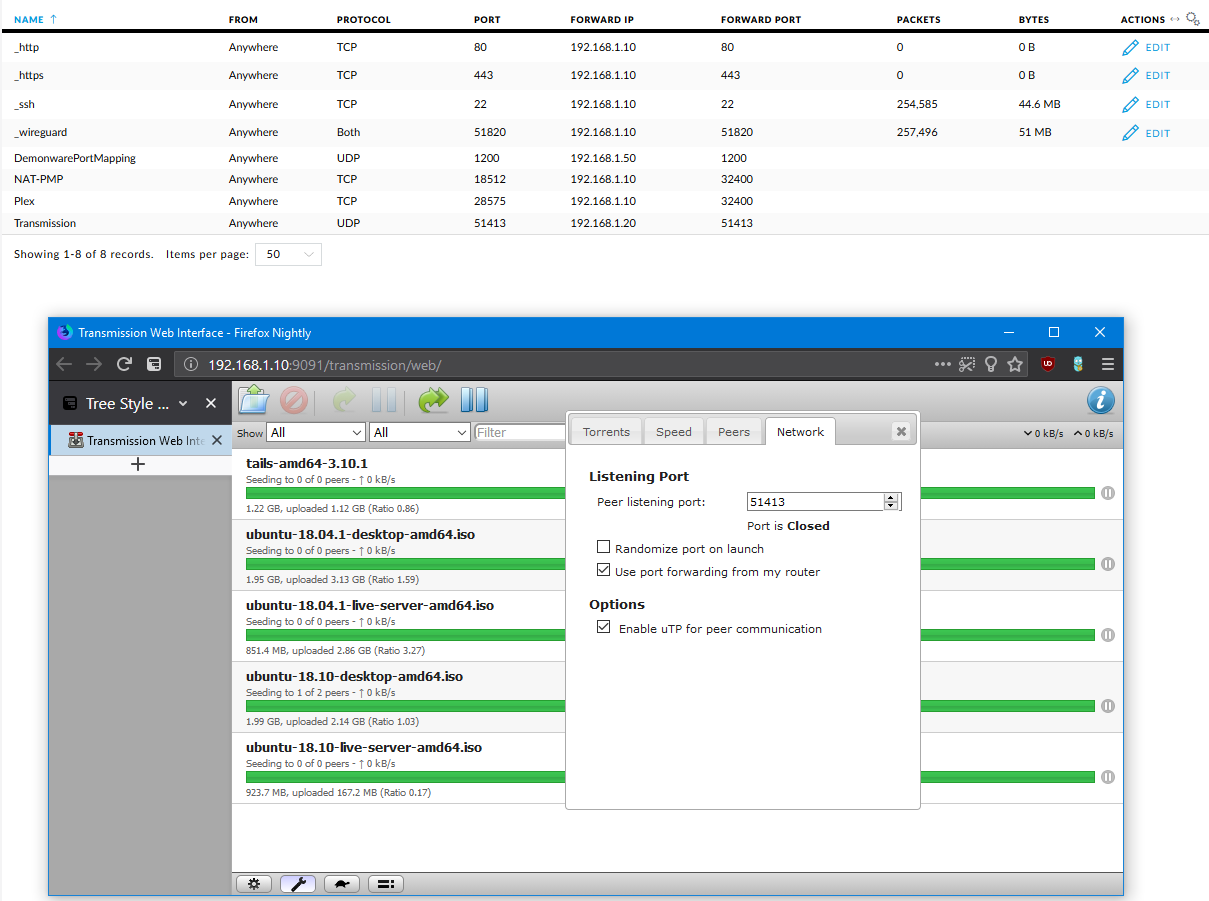This screenshot has height=901, width=1209.
Task: Click the Peer listening port field
Action: point(814,502)
